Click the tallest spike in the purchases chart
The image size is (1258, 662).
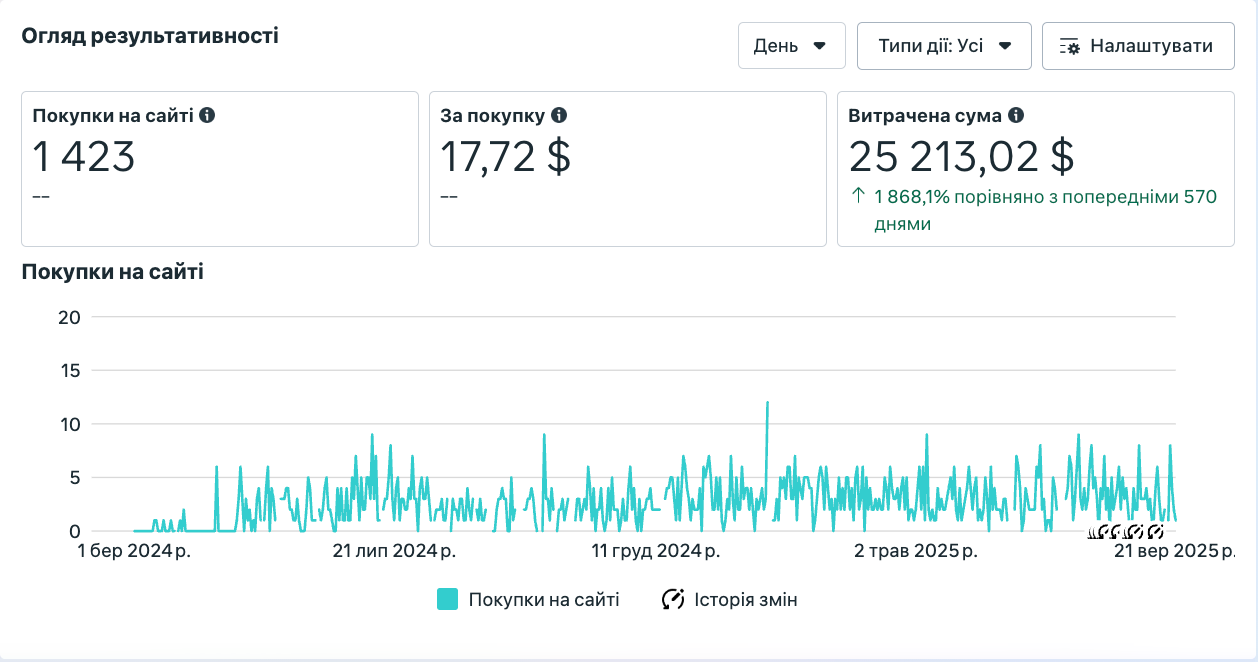(x=767, y=403)
